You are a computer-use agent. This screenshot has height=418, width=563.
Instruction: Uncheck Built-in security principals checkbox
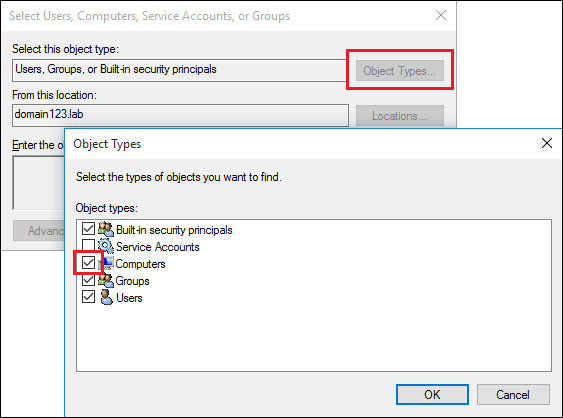[88, 229]
